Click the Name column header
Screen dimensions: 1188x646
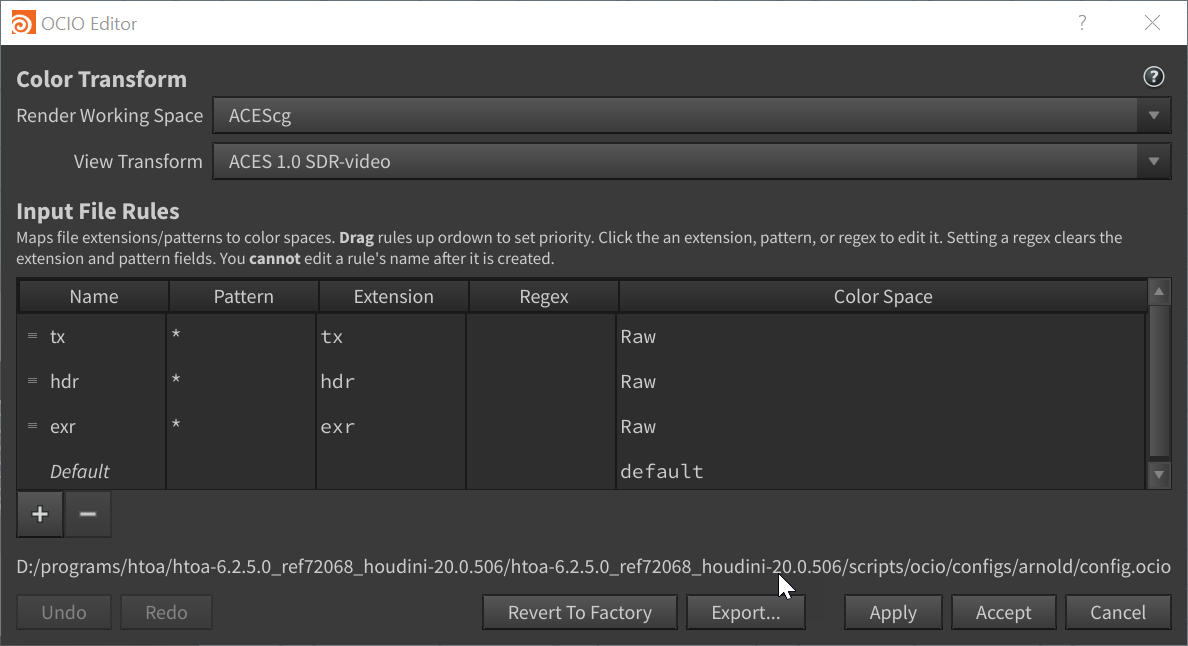click(93, 296)
